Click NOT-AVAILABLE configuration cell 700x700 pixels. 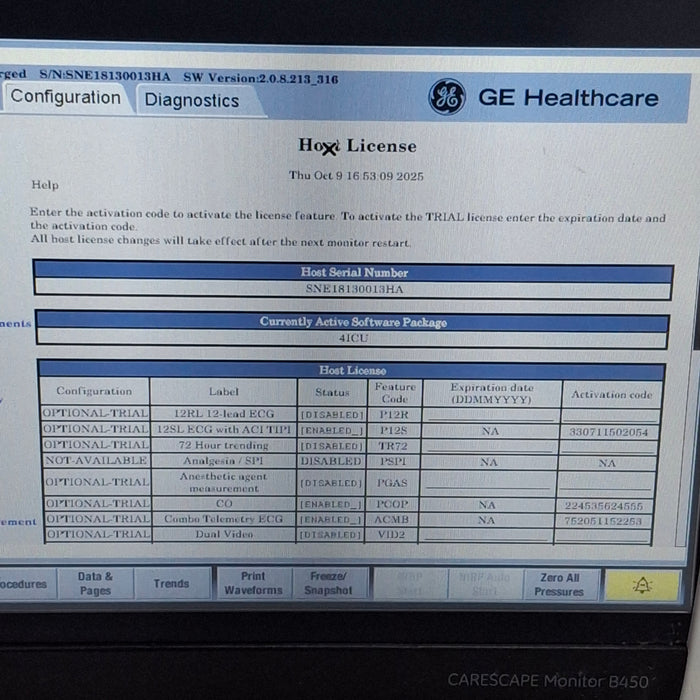[96, 460]
